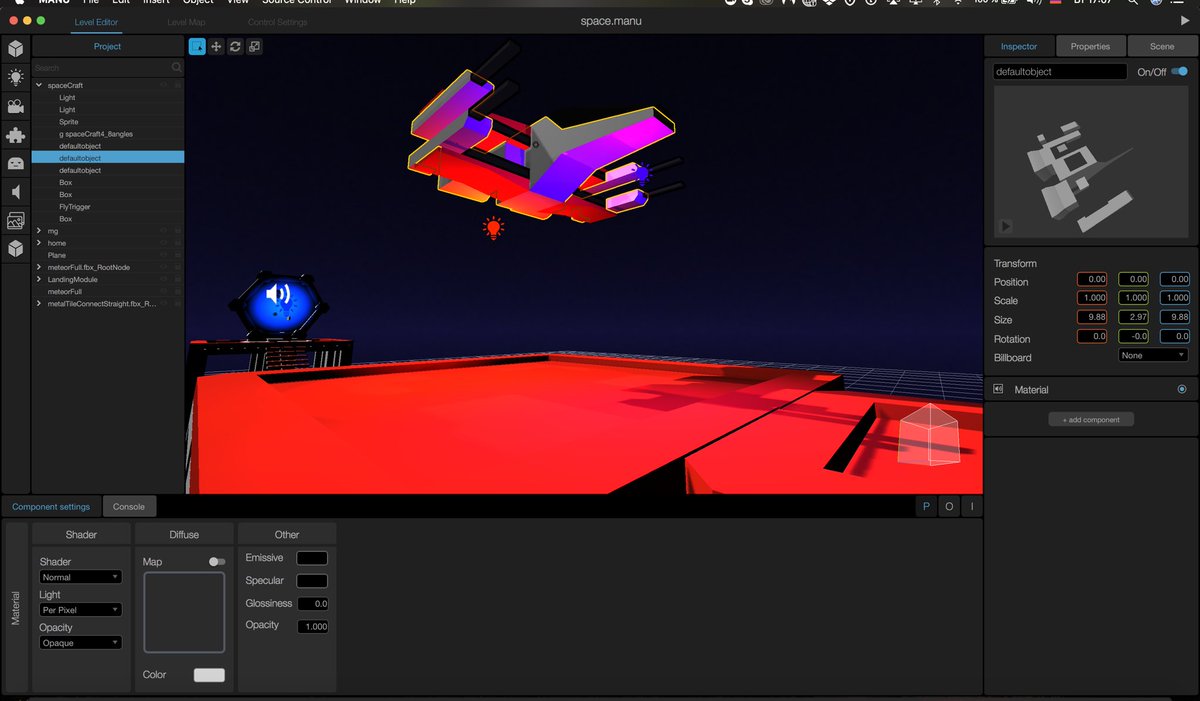
Task: Select the red light bulb gizmo in the viewport
Action: [x=492, y=228]
